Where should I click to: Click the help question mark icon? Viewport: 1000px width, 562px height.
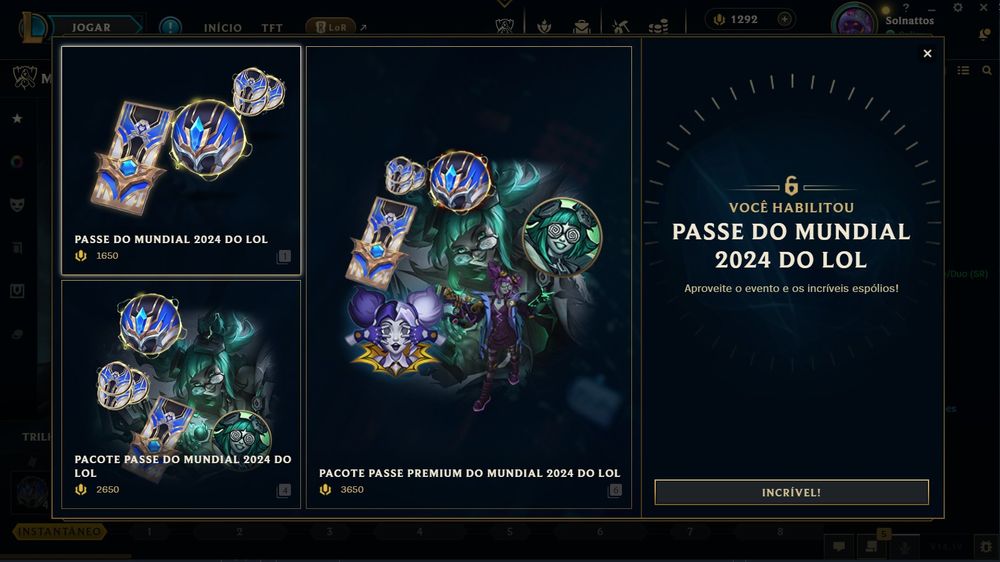(x=906, y=8)
